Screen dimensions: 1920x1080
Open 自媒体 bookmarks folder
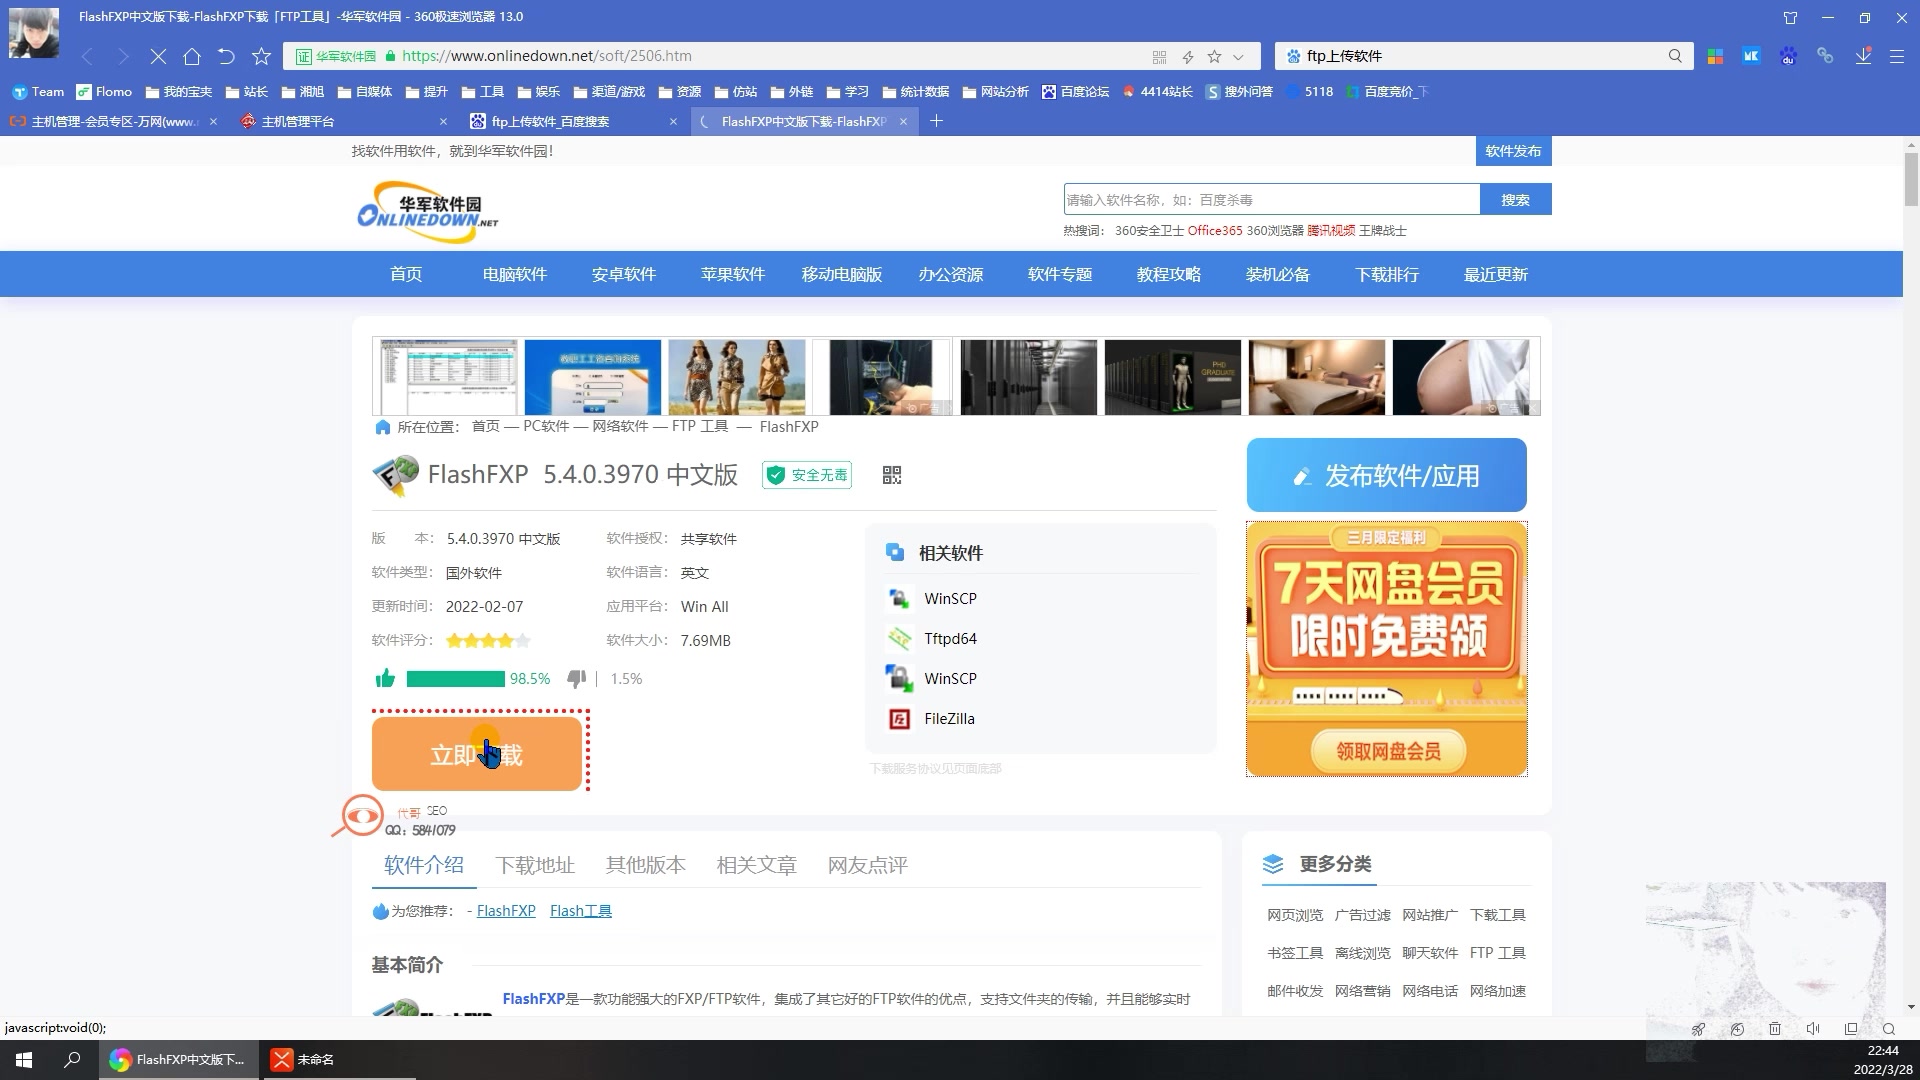[x=364, y=91]
